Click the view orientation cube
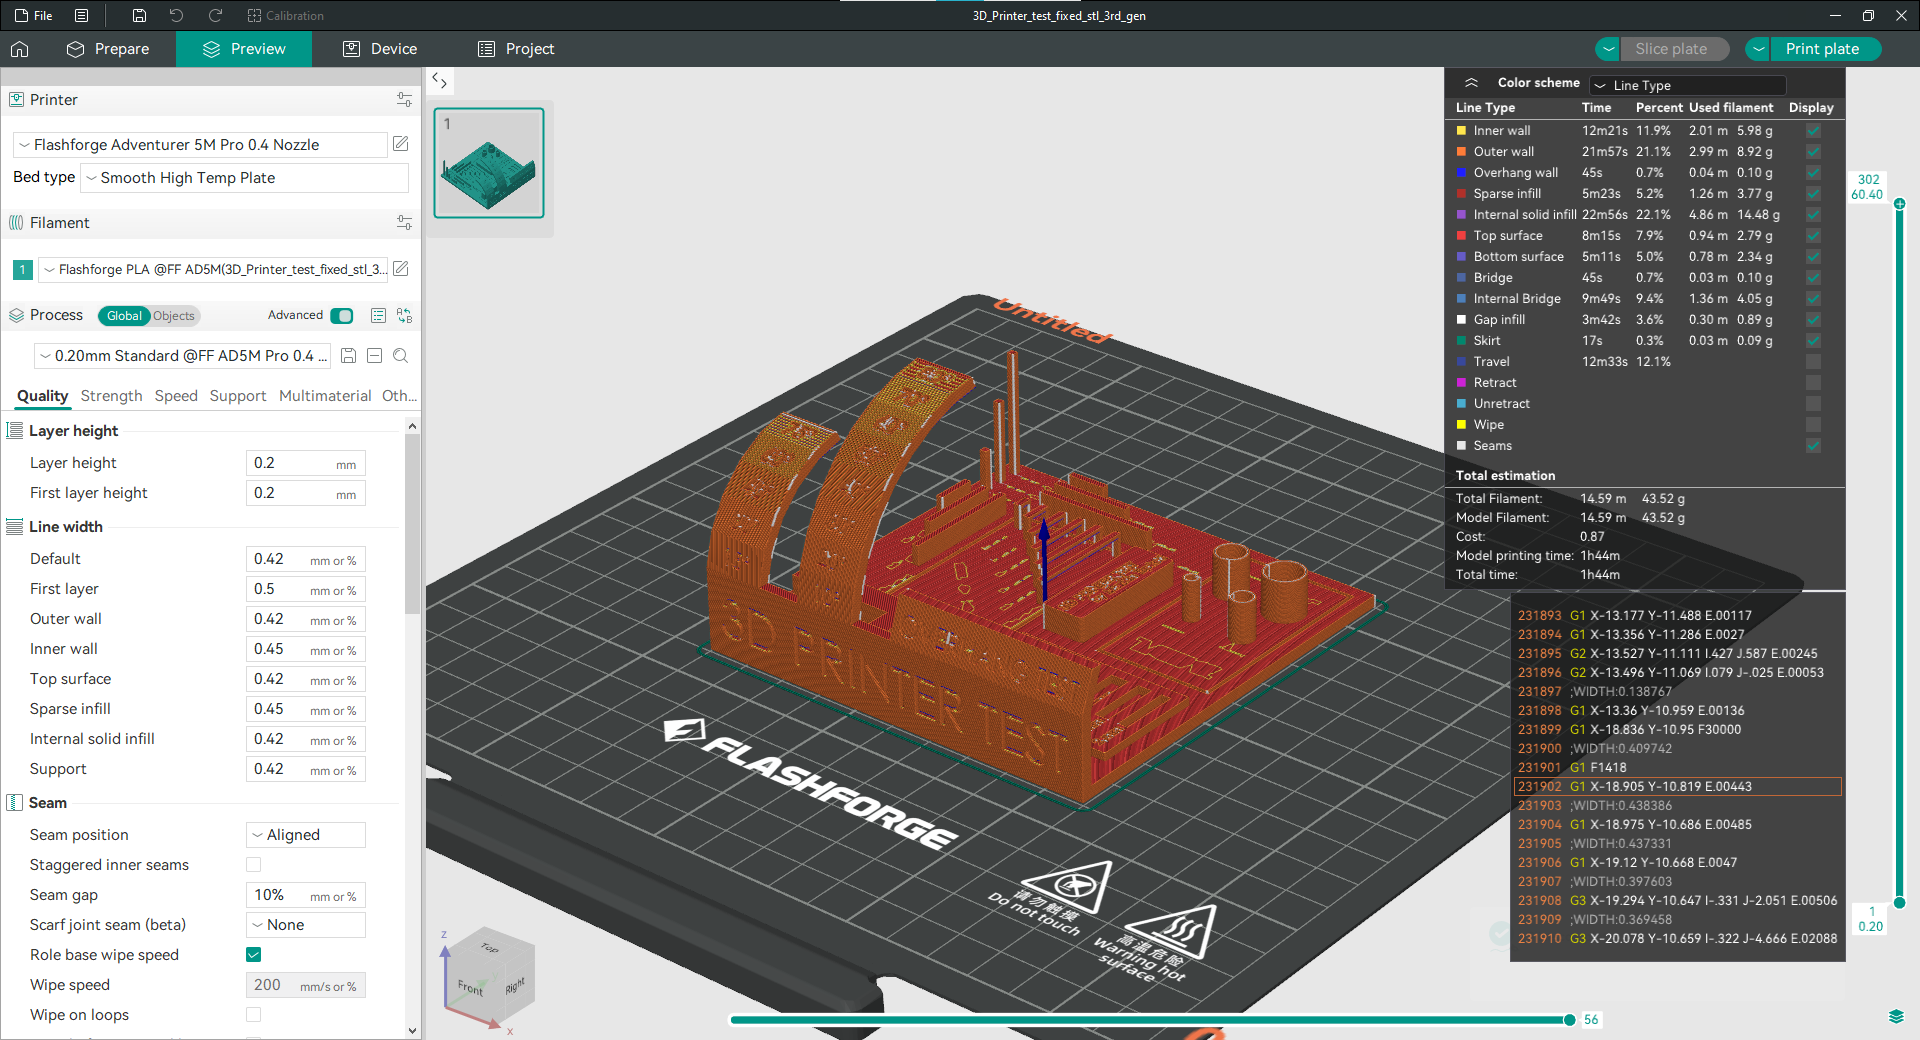This screenshot has width=1920, height=1040. [x=489, y=976]
